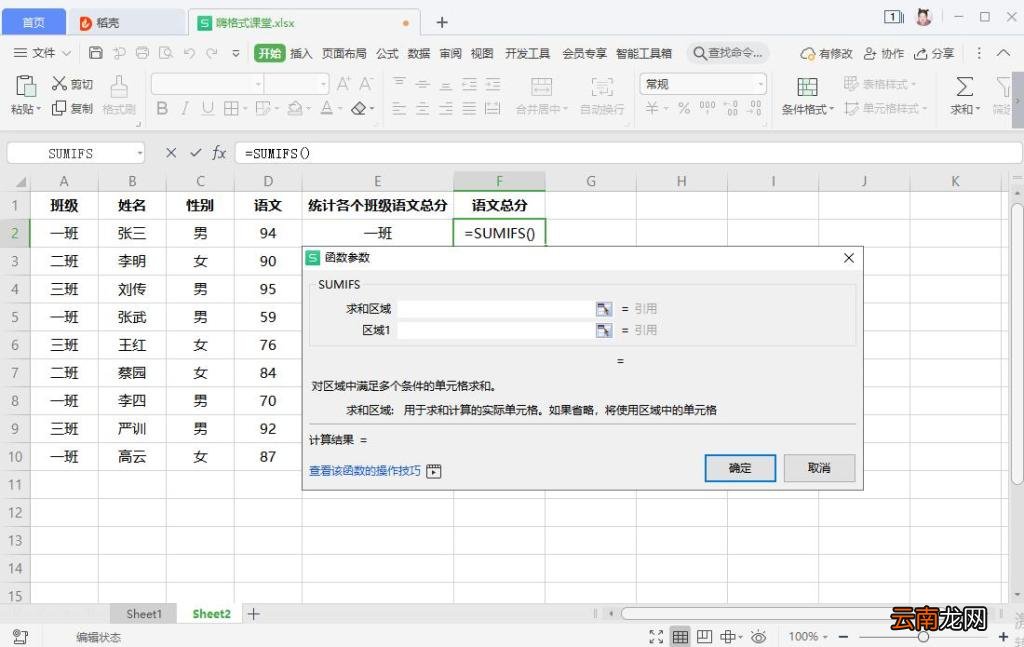This screenshot has width=1024, height=647.
Task: Click the 查找命令 search box
Action: pos(728,53)
